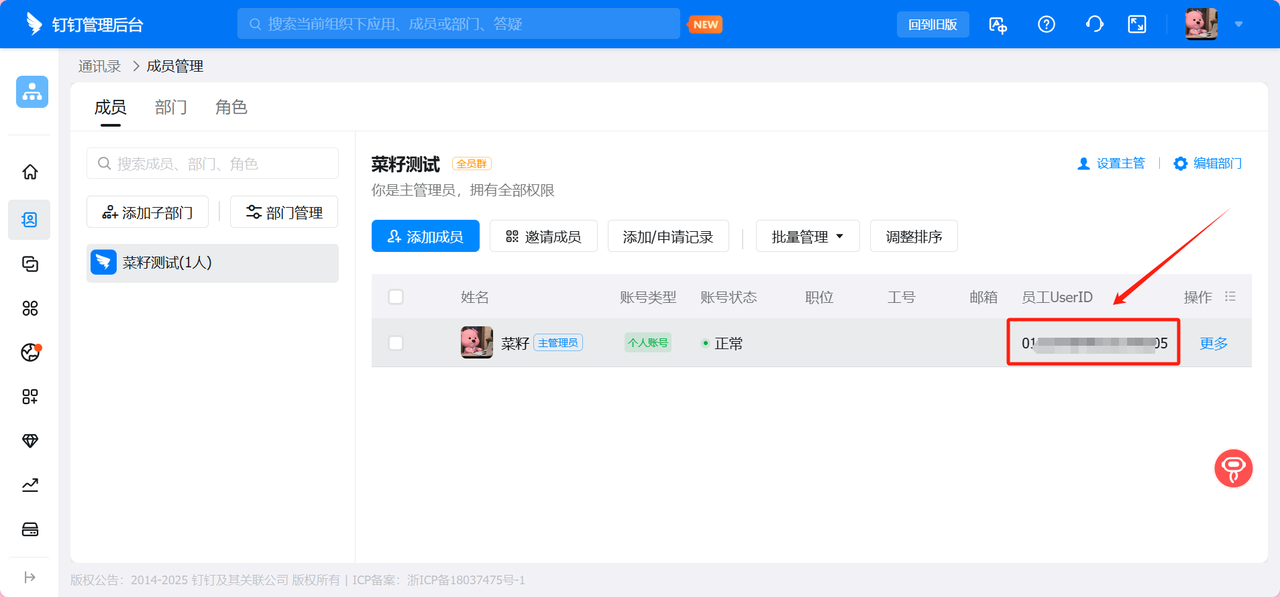Switch to the 角色 tab
Screen dimensions: 1280x597
tap(231, 107)
